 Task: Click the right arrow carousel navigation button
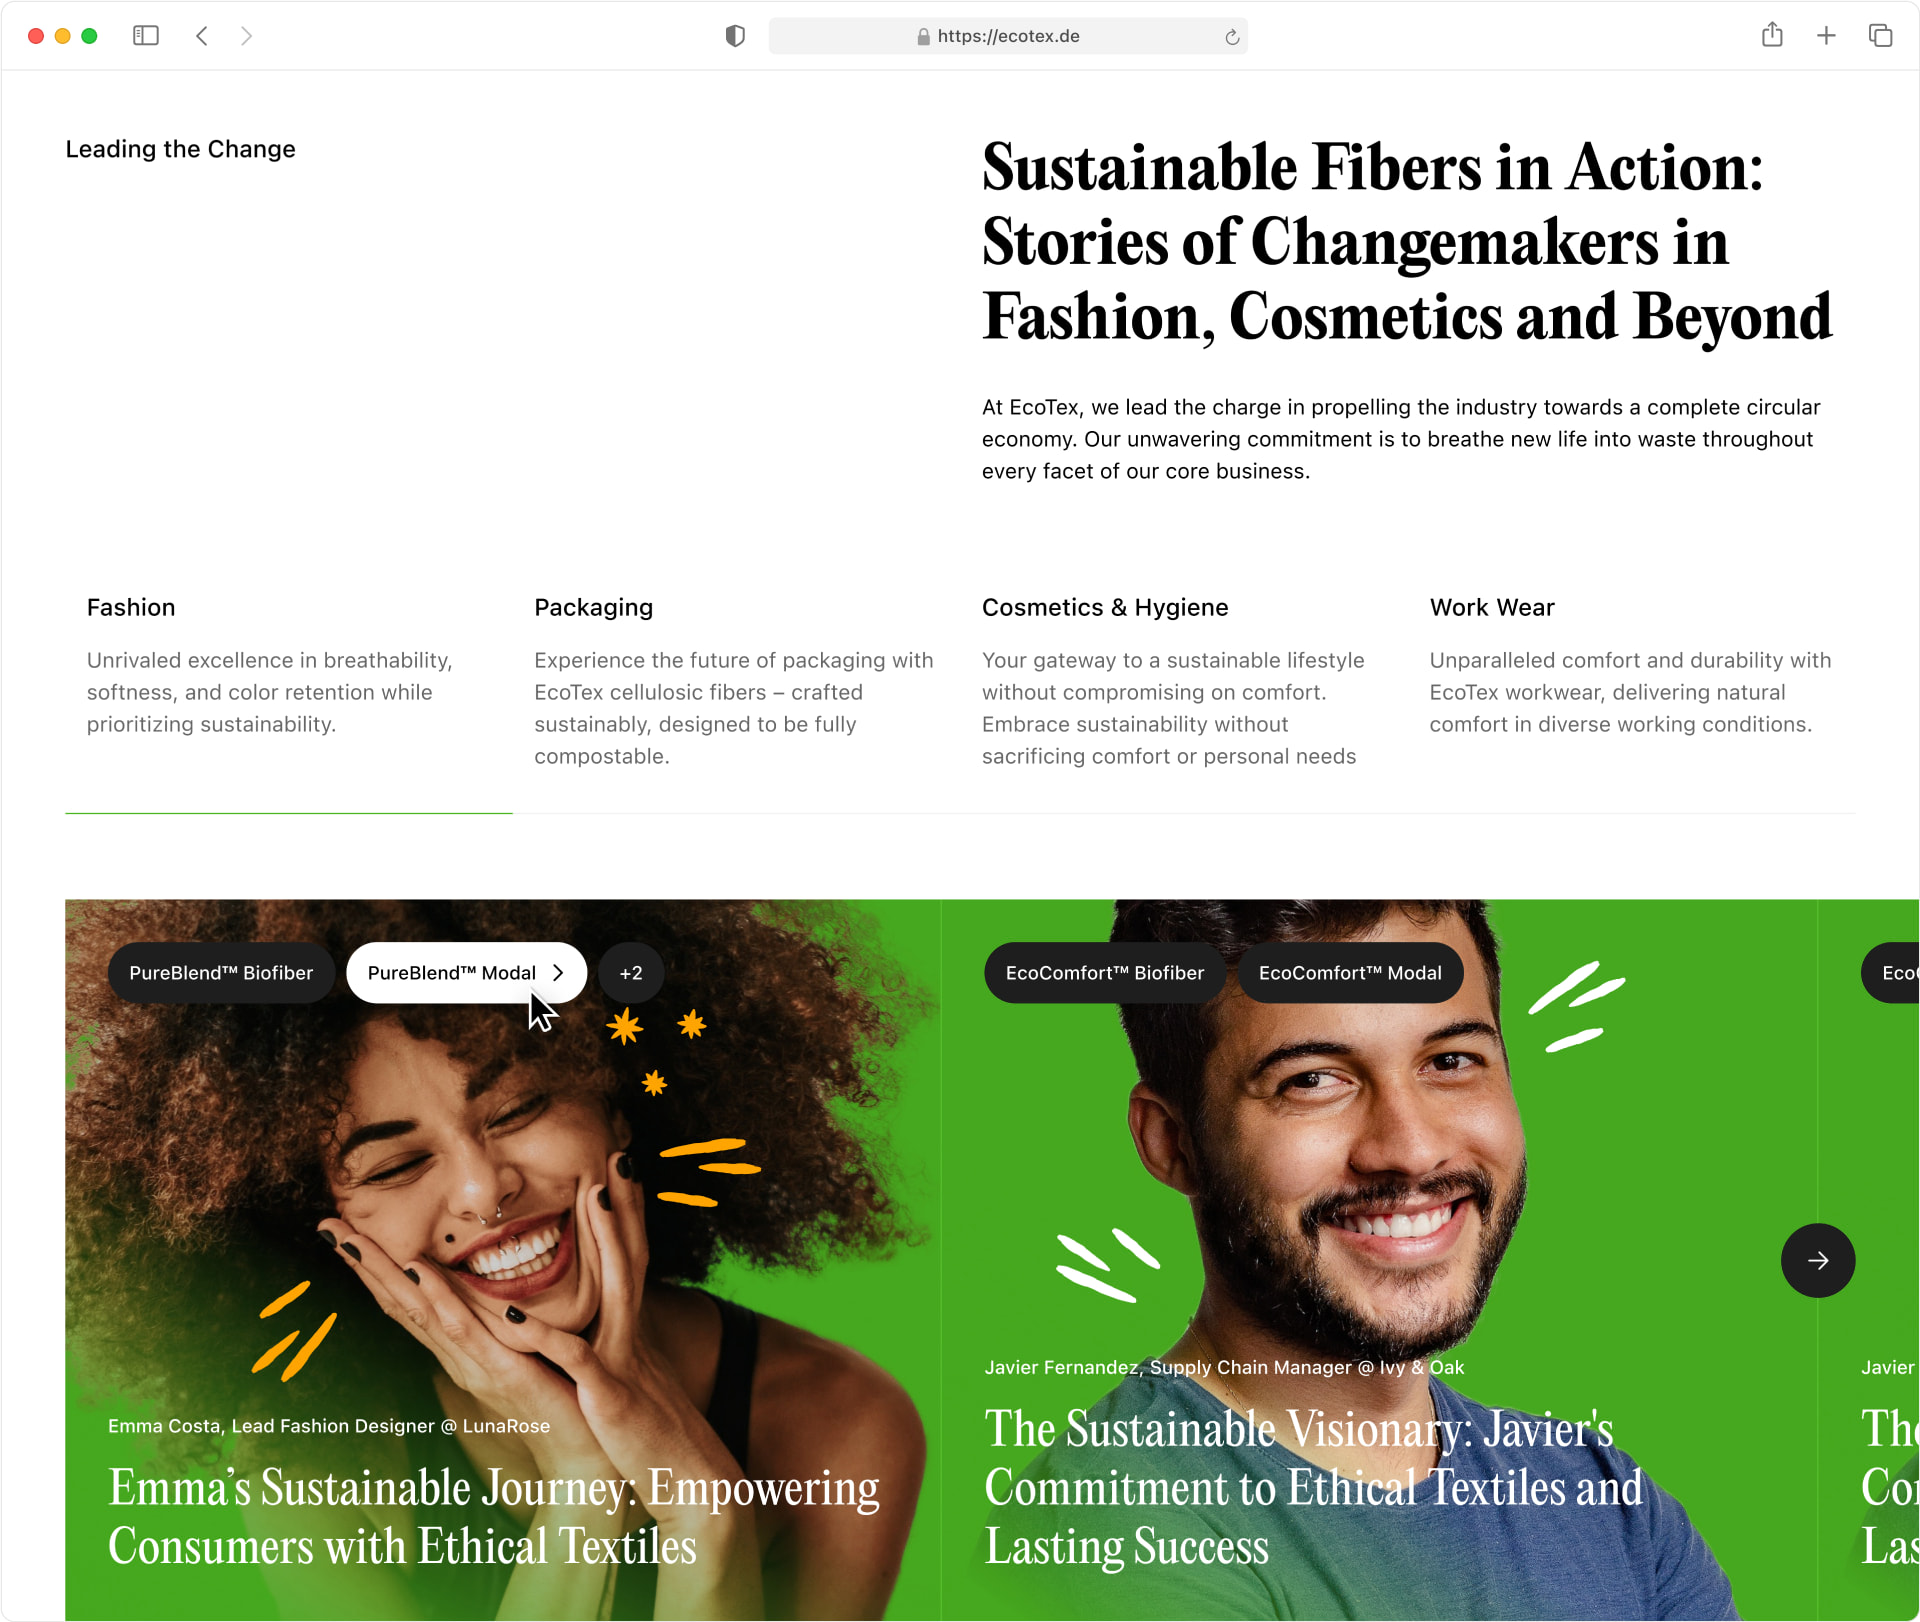(1817, 1262)
